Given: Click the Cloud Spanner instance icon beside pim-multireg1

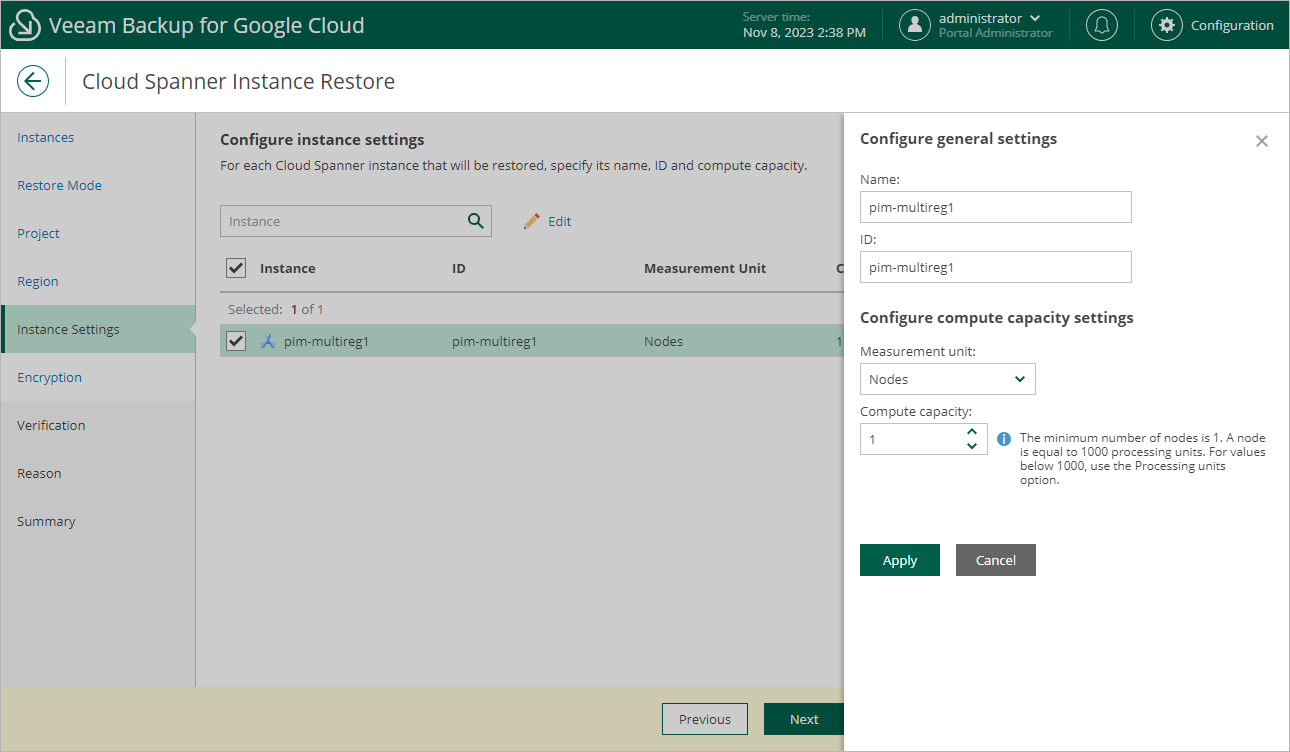Looking at the screenshot, I should tap(267, 341).
